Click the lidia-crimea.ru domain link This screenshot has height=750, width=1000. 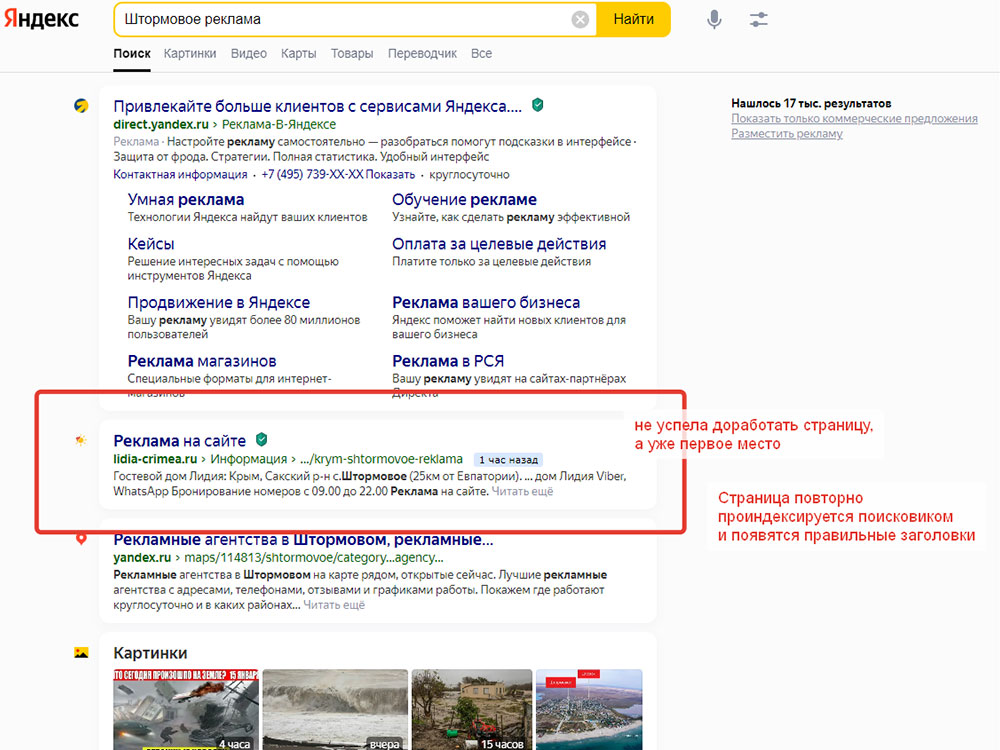click(x=155, y=459)
